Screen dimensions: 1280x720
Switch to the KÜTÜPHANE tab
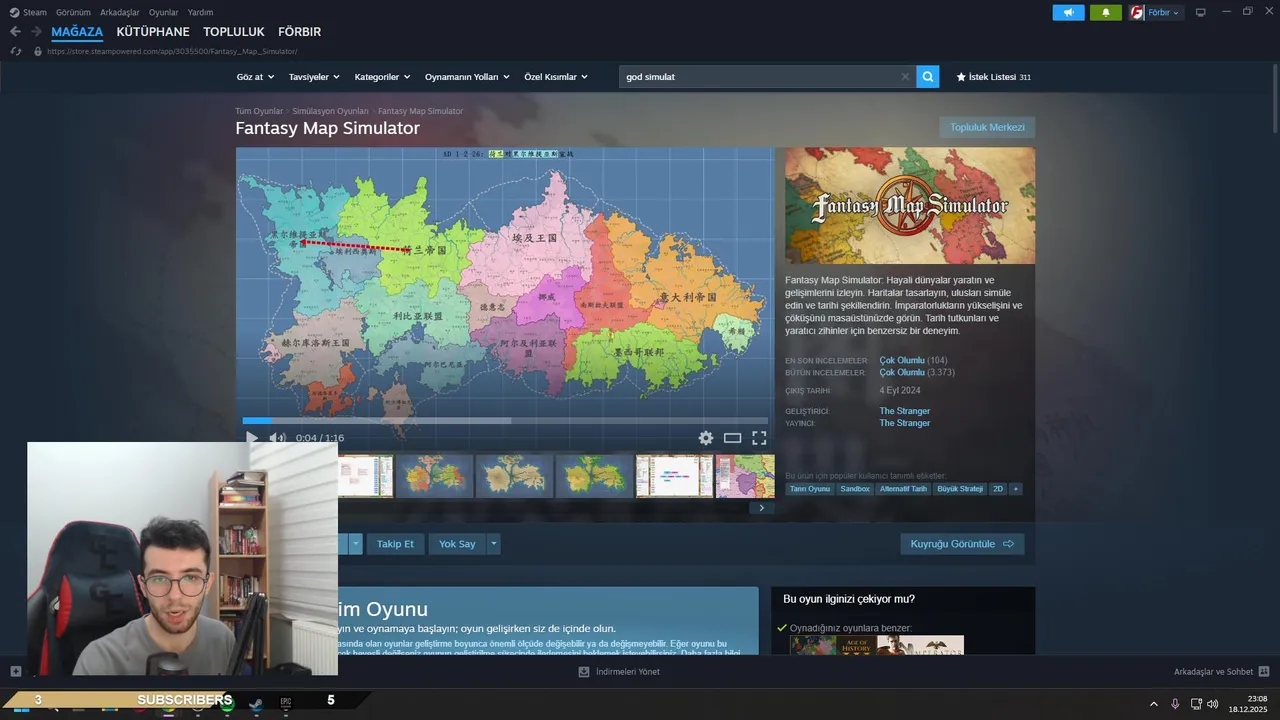point(153,32)
